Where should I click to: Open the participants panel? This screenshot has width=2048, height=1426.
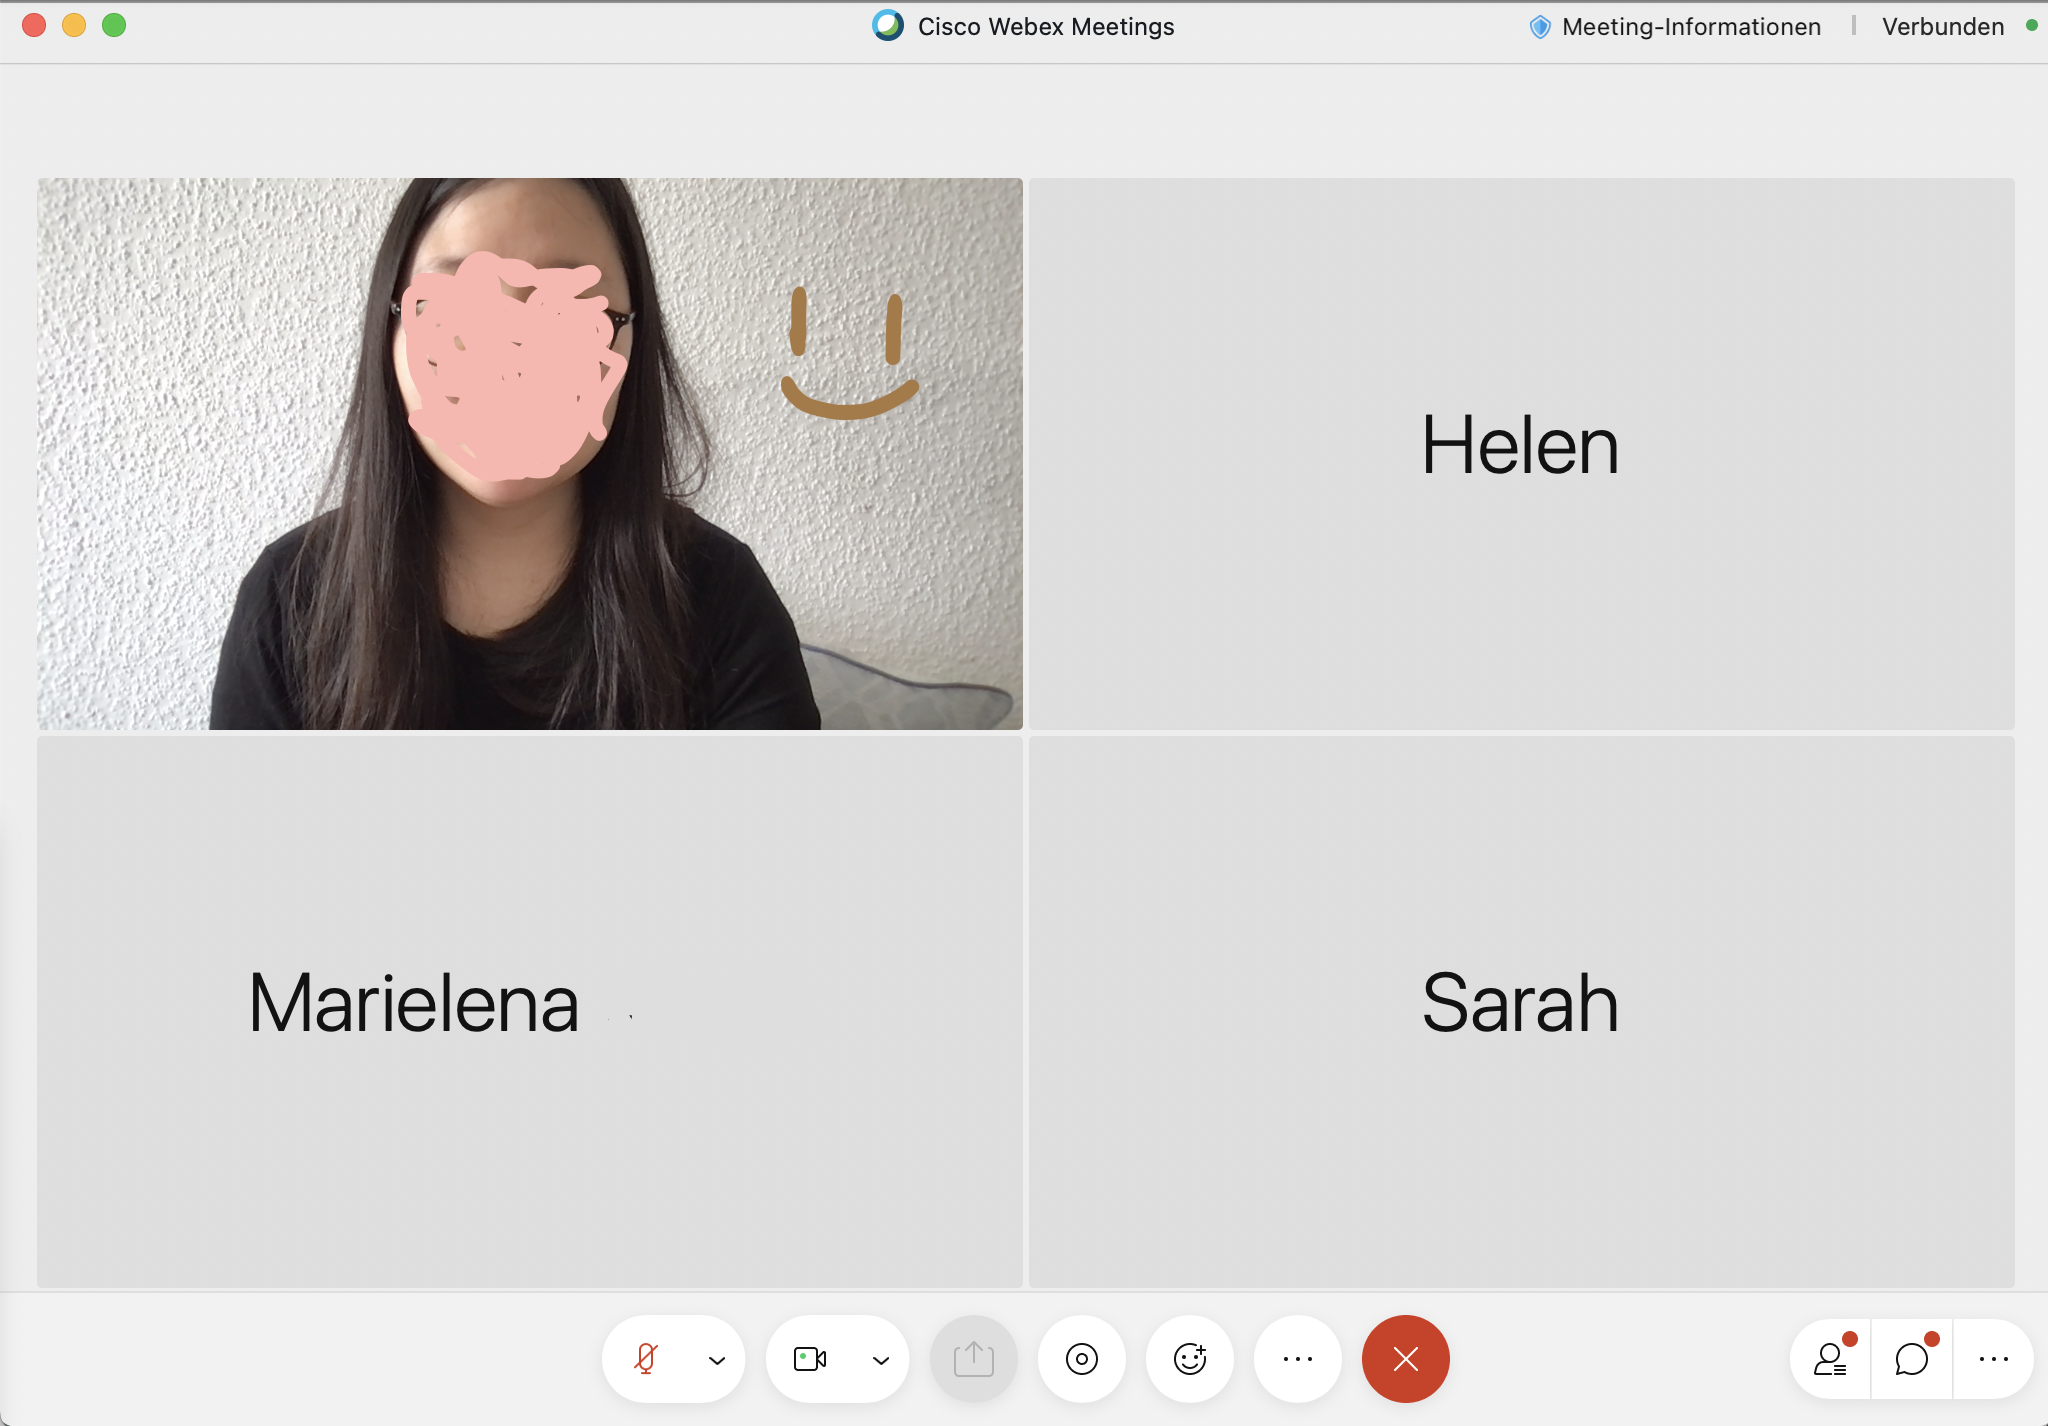1831,1359
